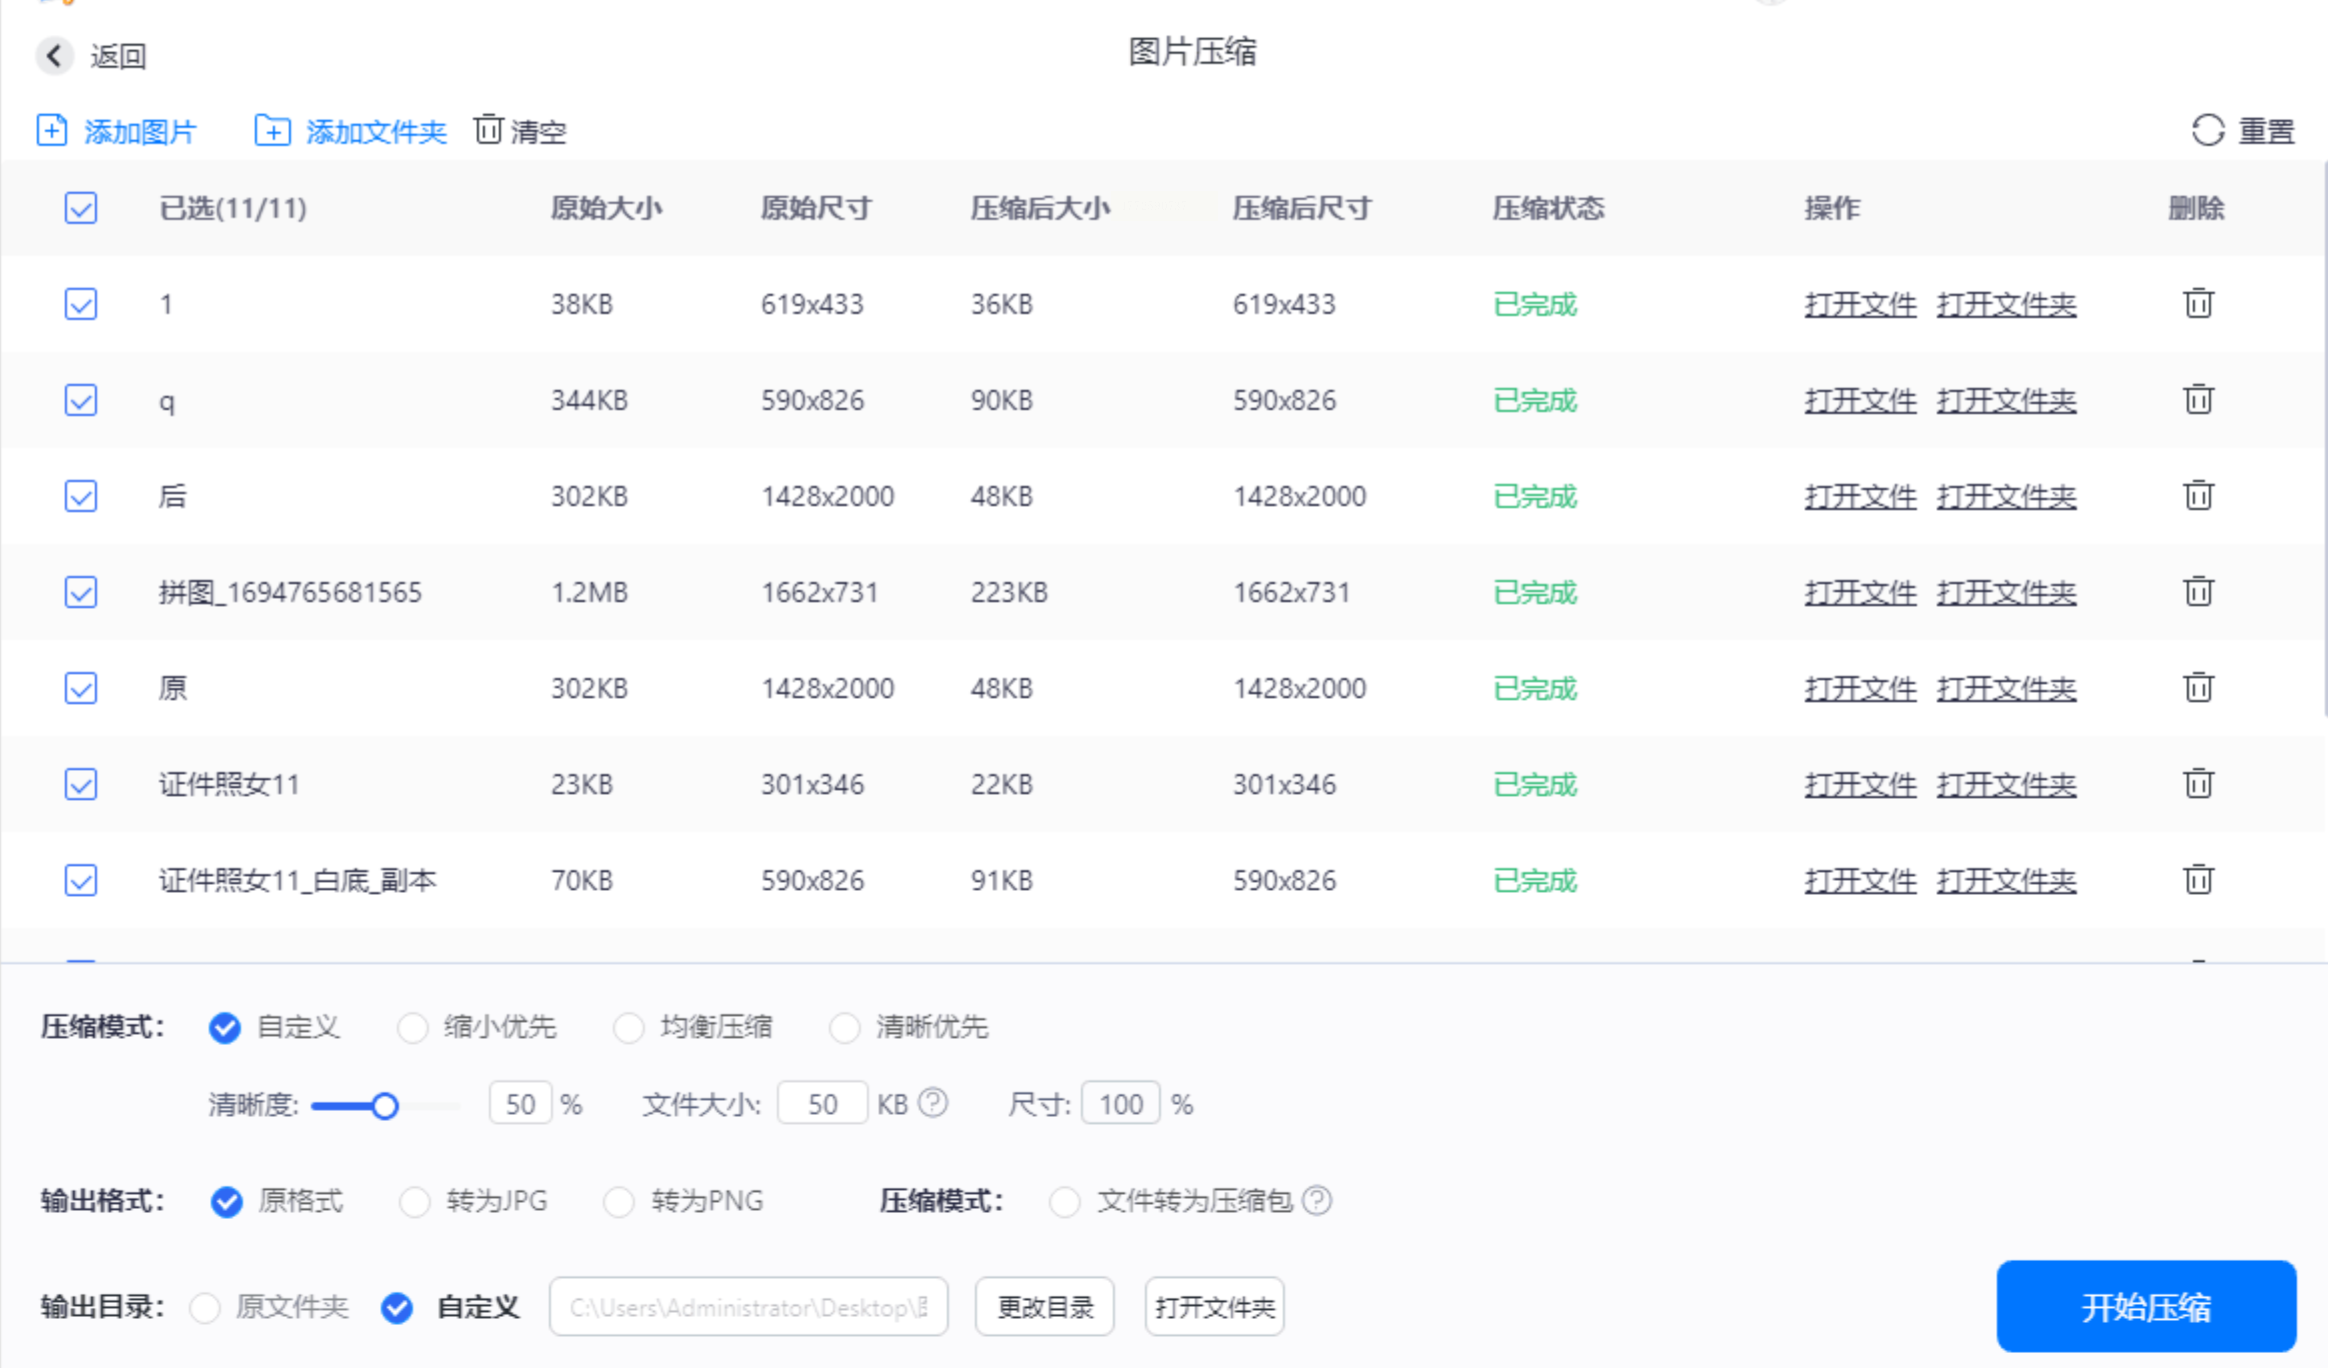Choose 转为JPG output format

pos(415,1201)
